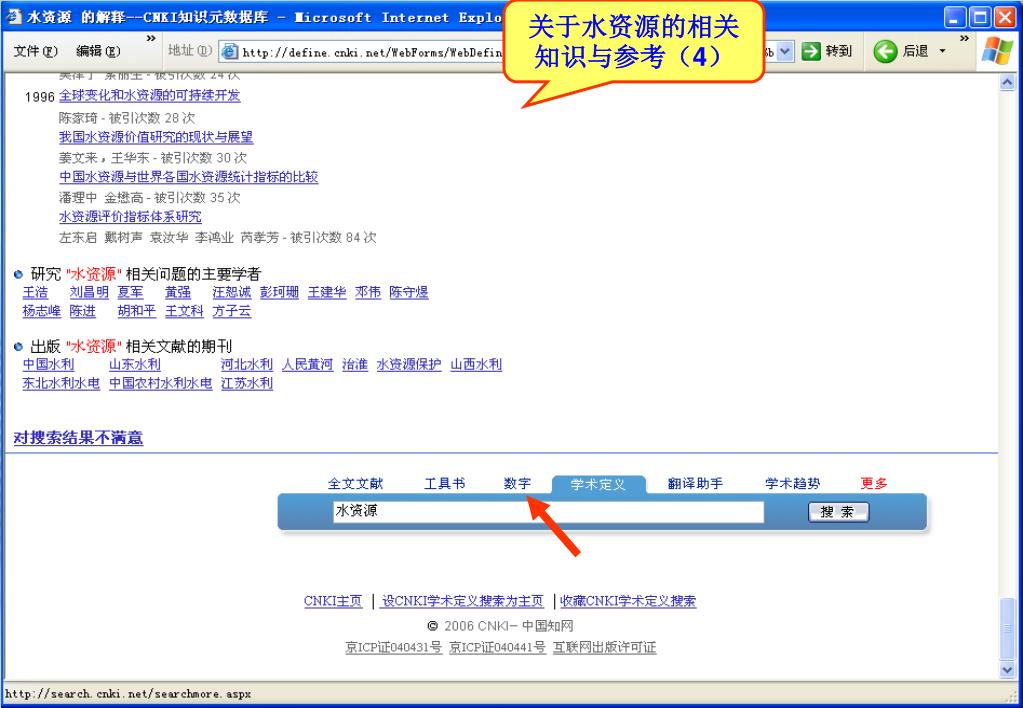Image resolution: width=1023 pixels, height=708 pixels.
Task: Click scholar 王文科
Action: (184, 311)
